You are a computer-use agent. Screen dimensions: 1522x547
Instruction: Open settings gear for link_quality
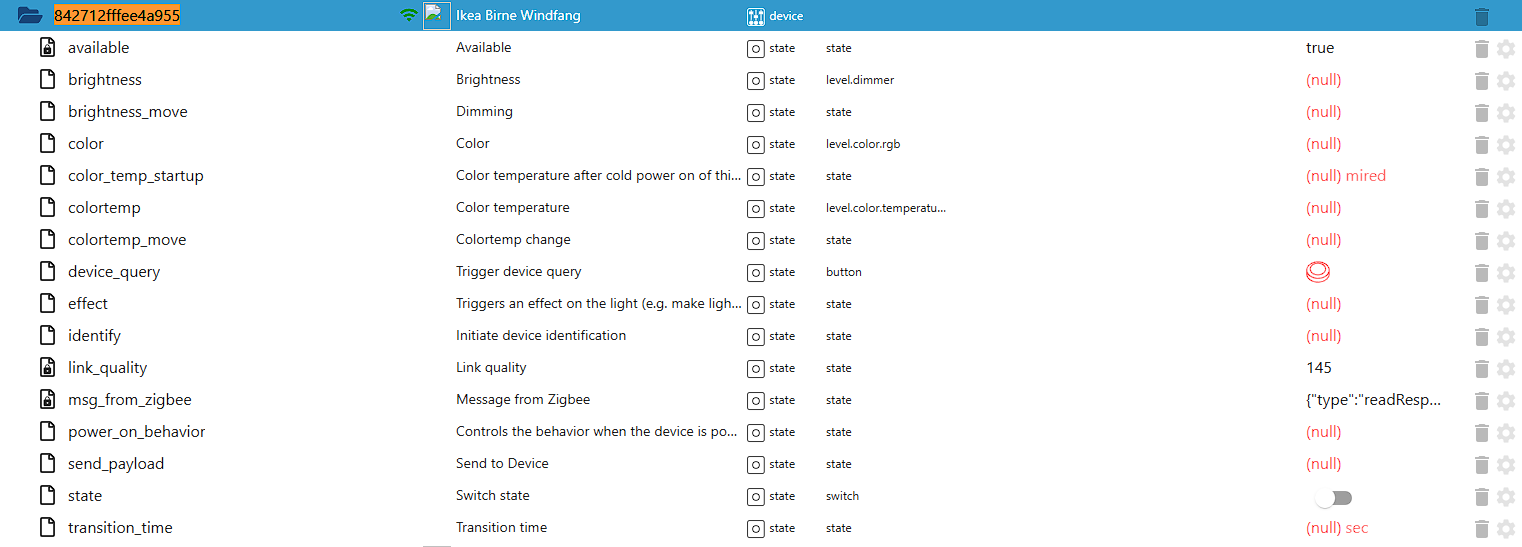click(1506, 368)
